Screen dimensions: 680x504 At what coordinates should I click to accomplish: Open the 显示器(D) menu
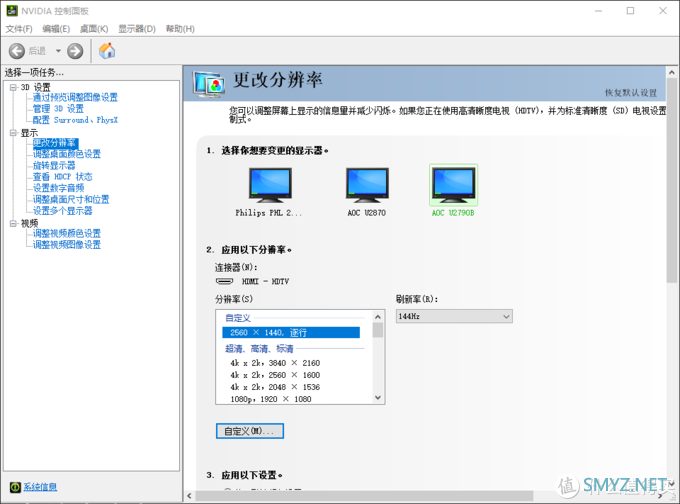point(137,29)
